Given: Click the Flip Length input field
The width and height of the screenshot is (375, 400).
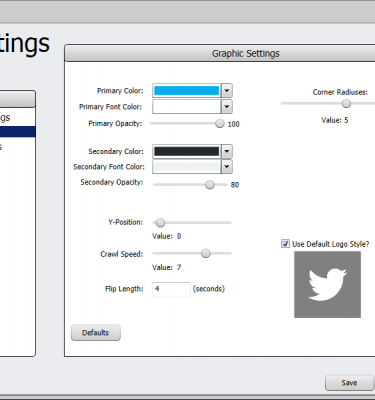Looking at the screenshot, I should click(x=171, y=289).
